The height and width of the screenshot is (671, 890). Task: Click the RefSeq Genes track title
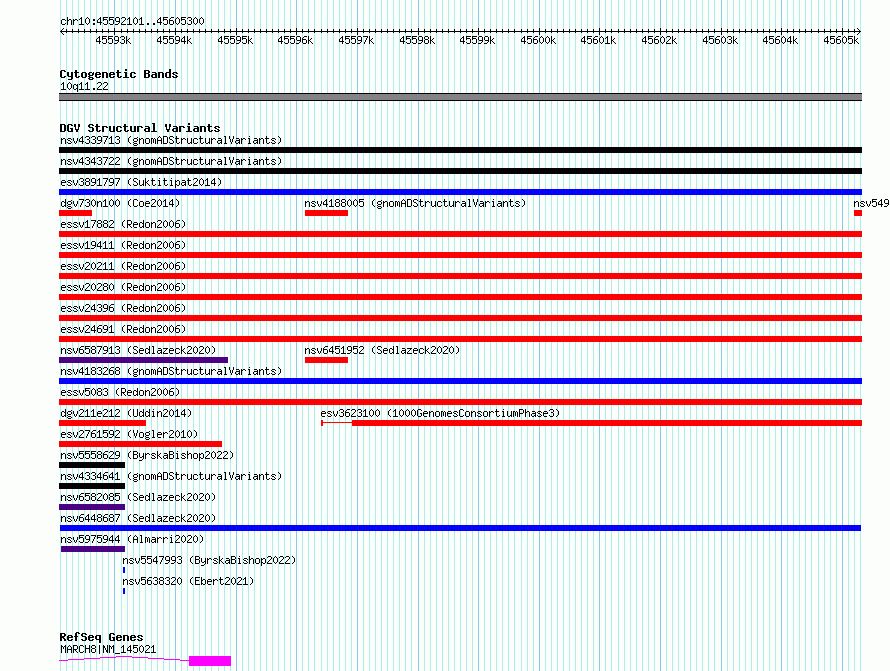[101, 637]
